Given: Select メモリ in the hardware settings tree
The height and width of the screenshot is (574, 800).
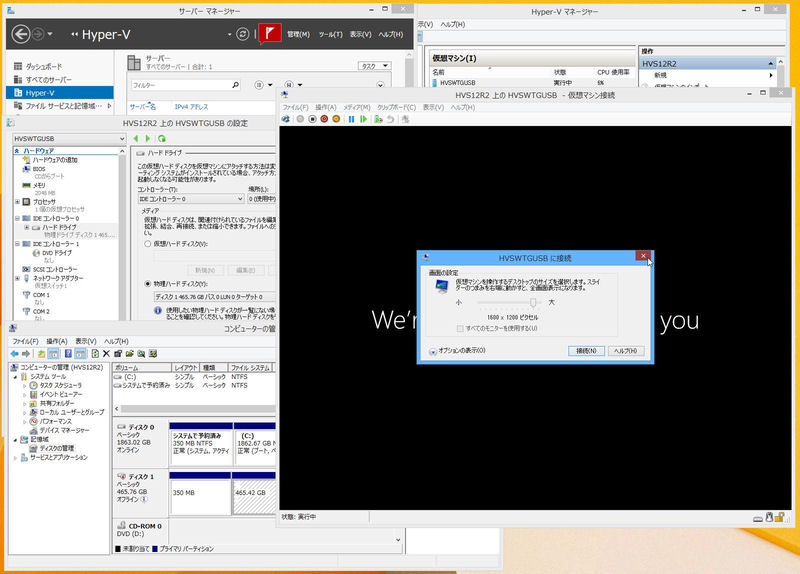Looking at the screenshot, I should pos(39,185).
